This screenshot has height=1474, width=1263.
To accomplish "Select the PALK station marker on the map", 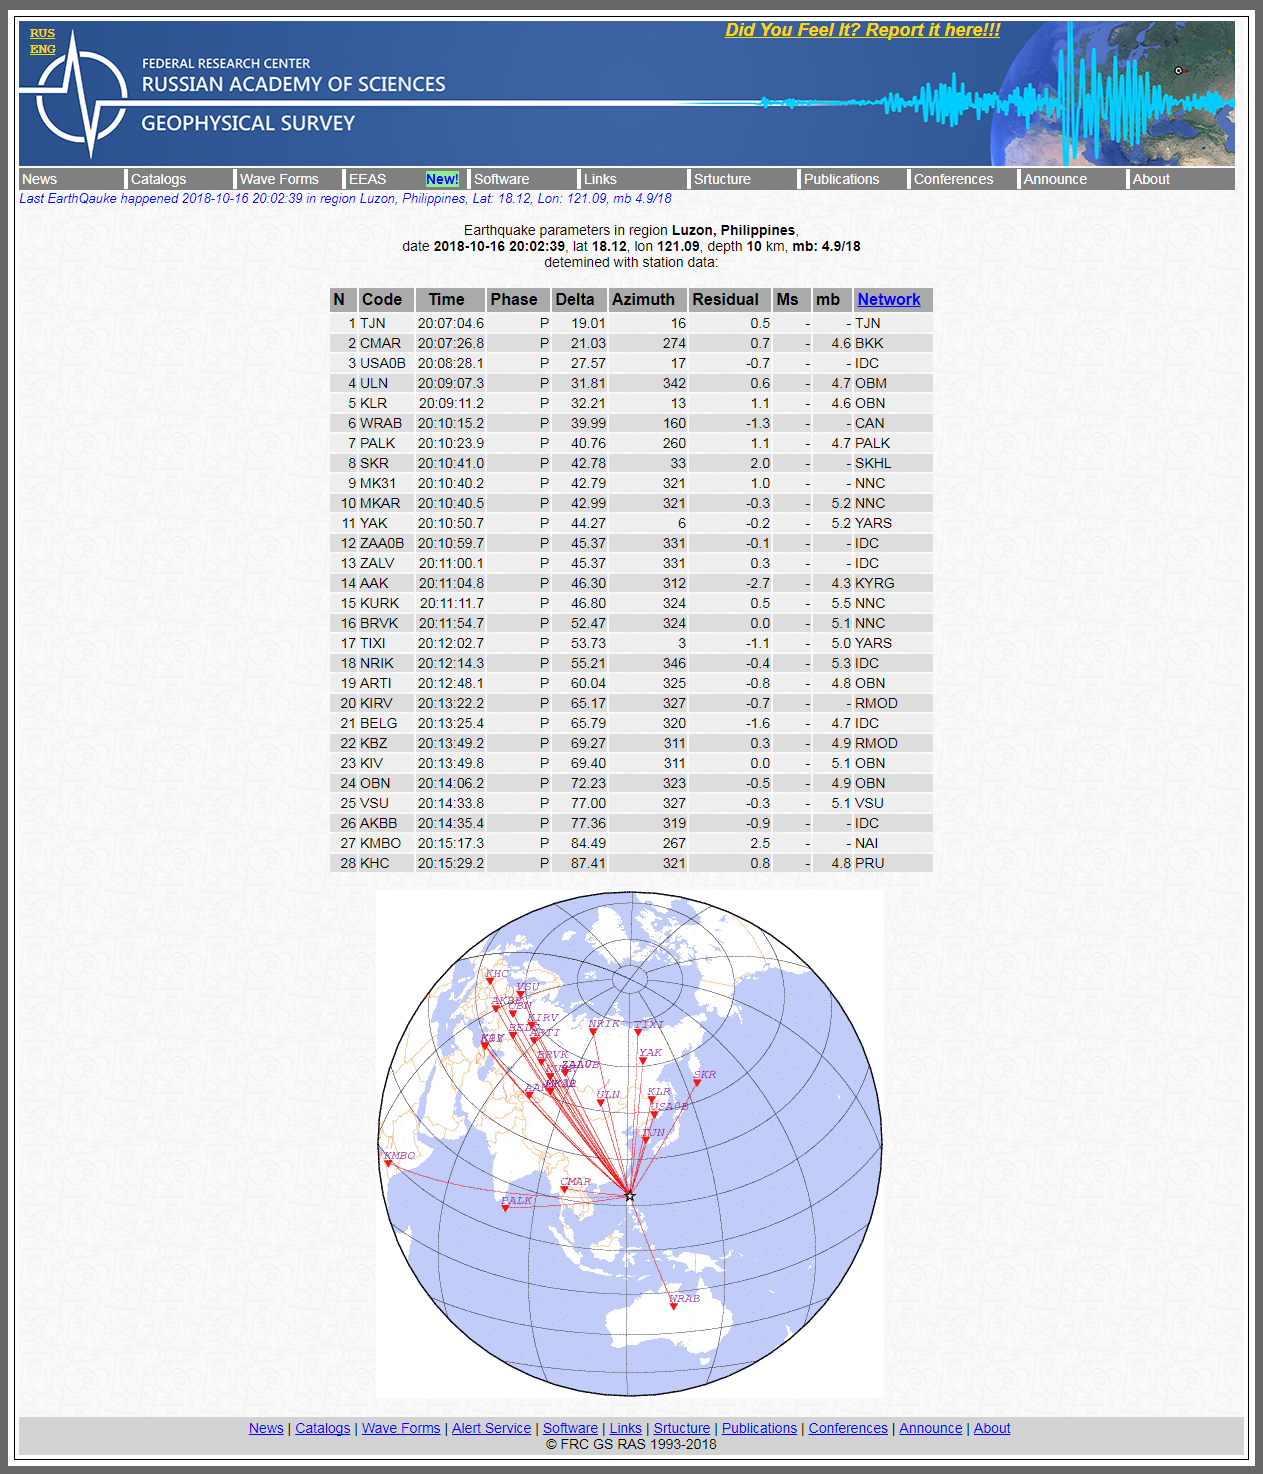I will pyautogui.click(x=505, y=1208).
